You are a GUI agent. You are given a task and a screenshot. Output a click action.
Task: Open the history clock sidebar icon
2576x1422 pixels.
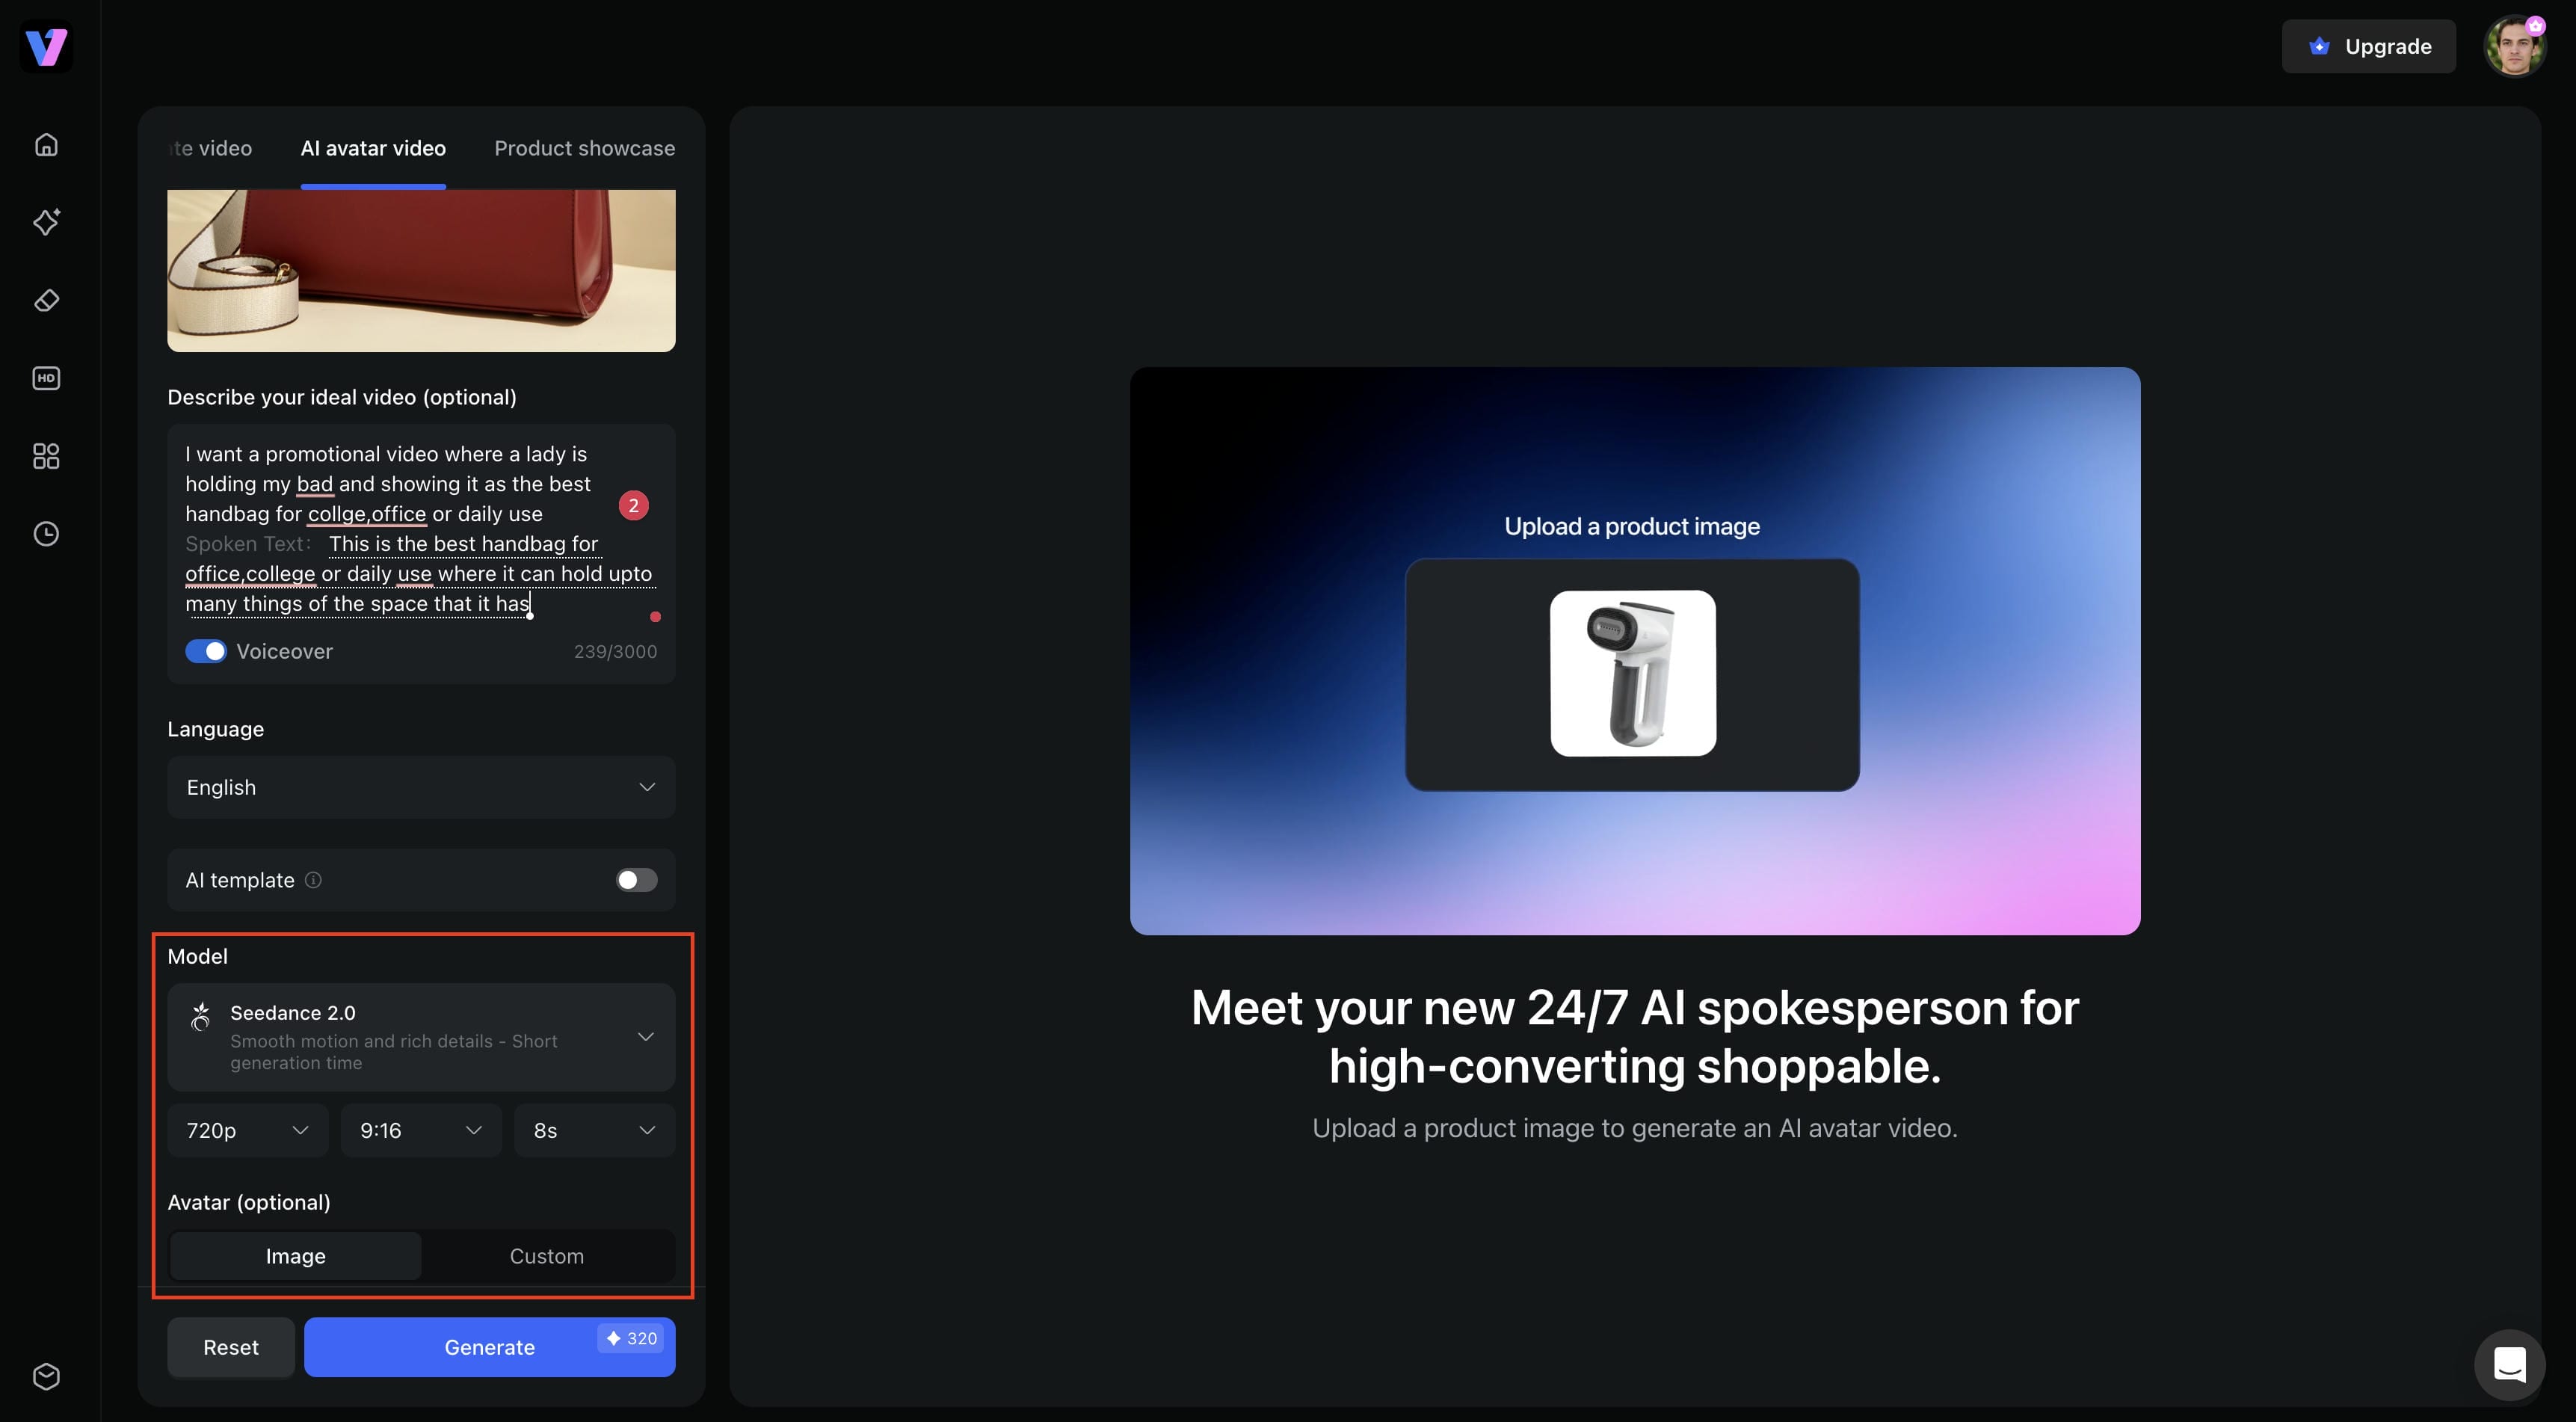(46, 534)
